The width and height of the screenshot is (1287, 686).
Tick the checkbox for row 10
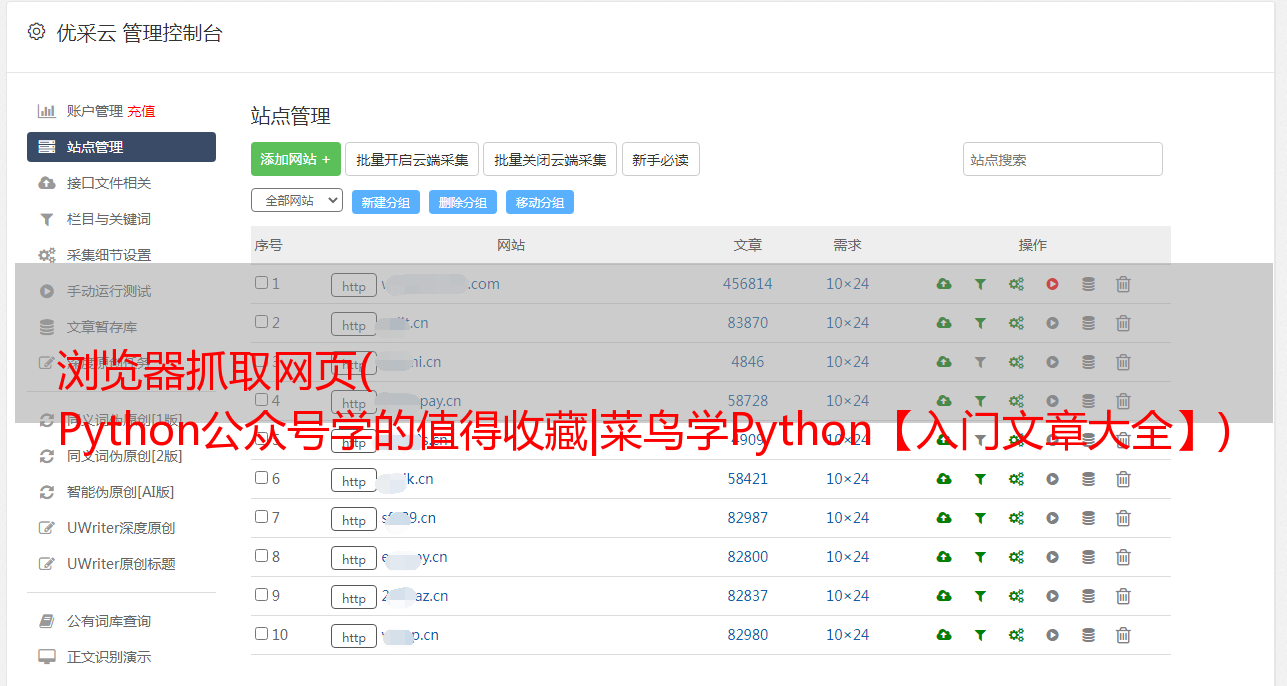click(261, 634)
